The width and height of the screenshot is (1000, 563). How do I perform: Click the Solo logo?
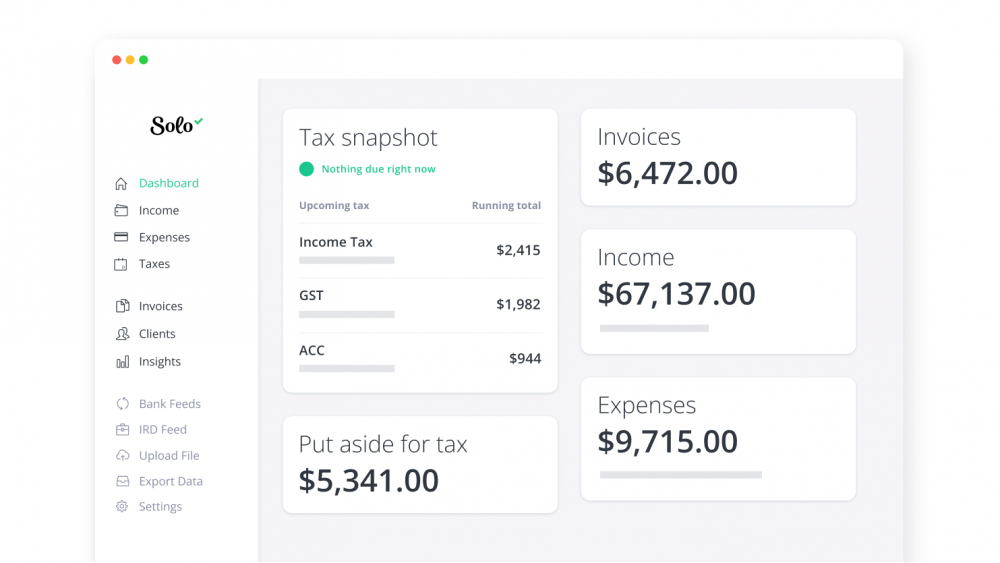point(177,125)
